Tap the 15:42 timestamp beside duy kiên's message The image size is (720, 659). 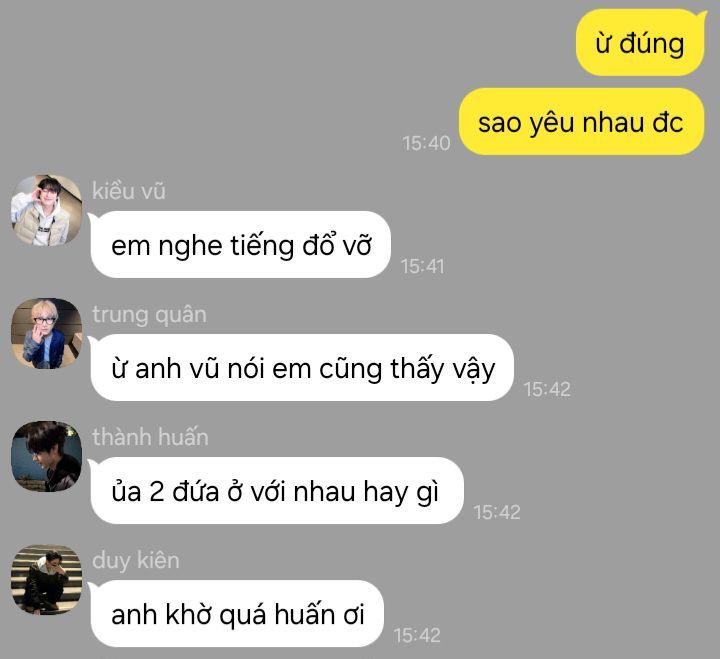pyautogui.click(x=417, y=636)
